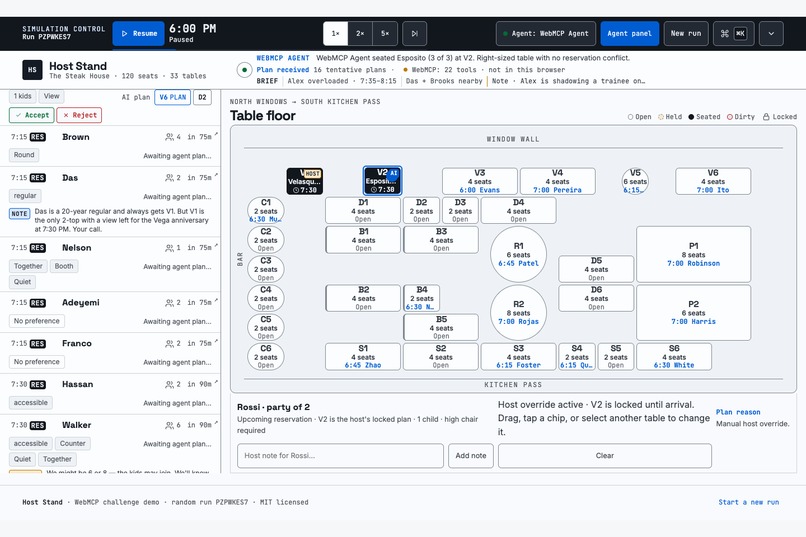Click the Open legend circle icon
The width and height of the screenshot is (806, 537).
(631, 117)
